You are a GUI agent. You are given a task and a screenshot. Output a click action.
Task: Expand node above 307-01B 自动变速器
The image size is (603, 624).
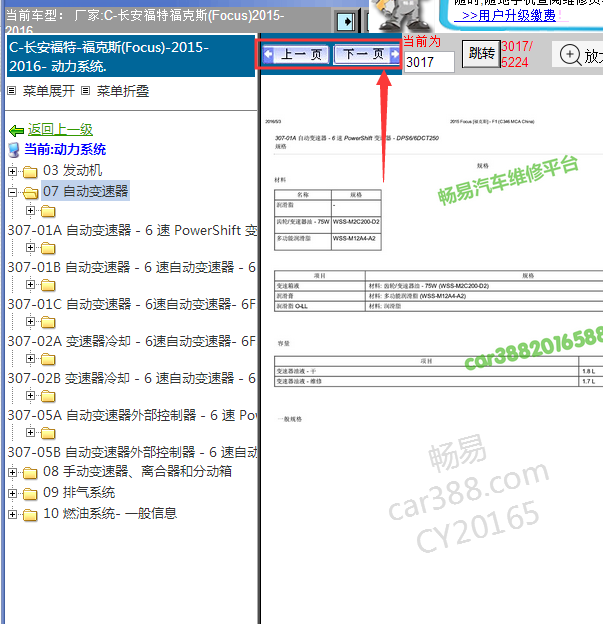tap(30, 248)
